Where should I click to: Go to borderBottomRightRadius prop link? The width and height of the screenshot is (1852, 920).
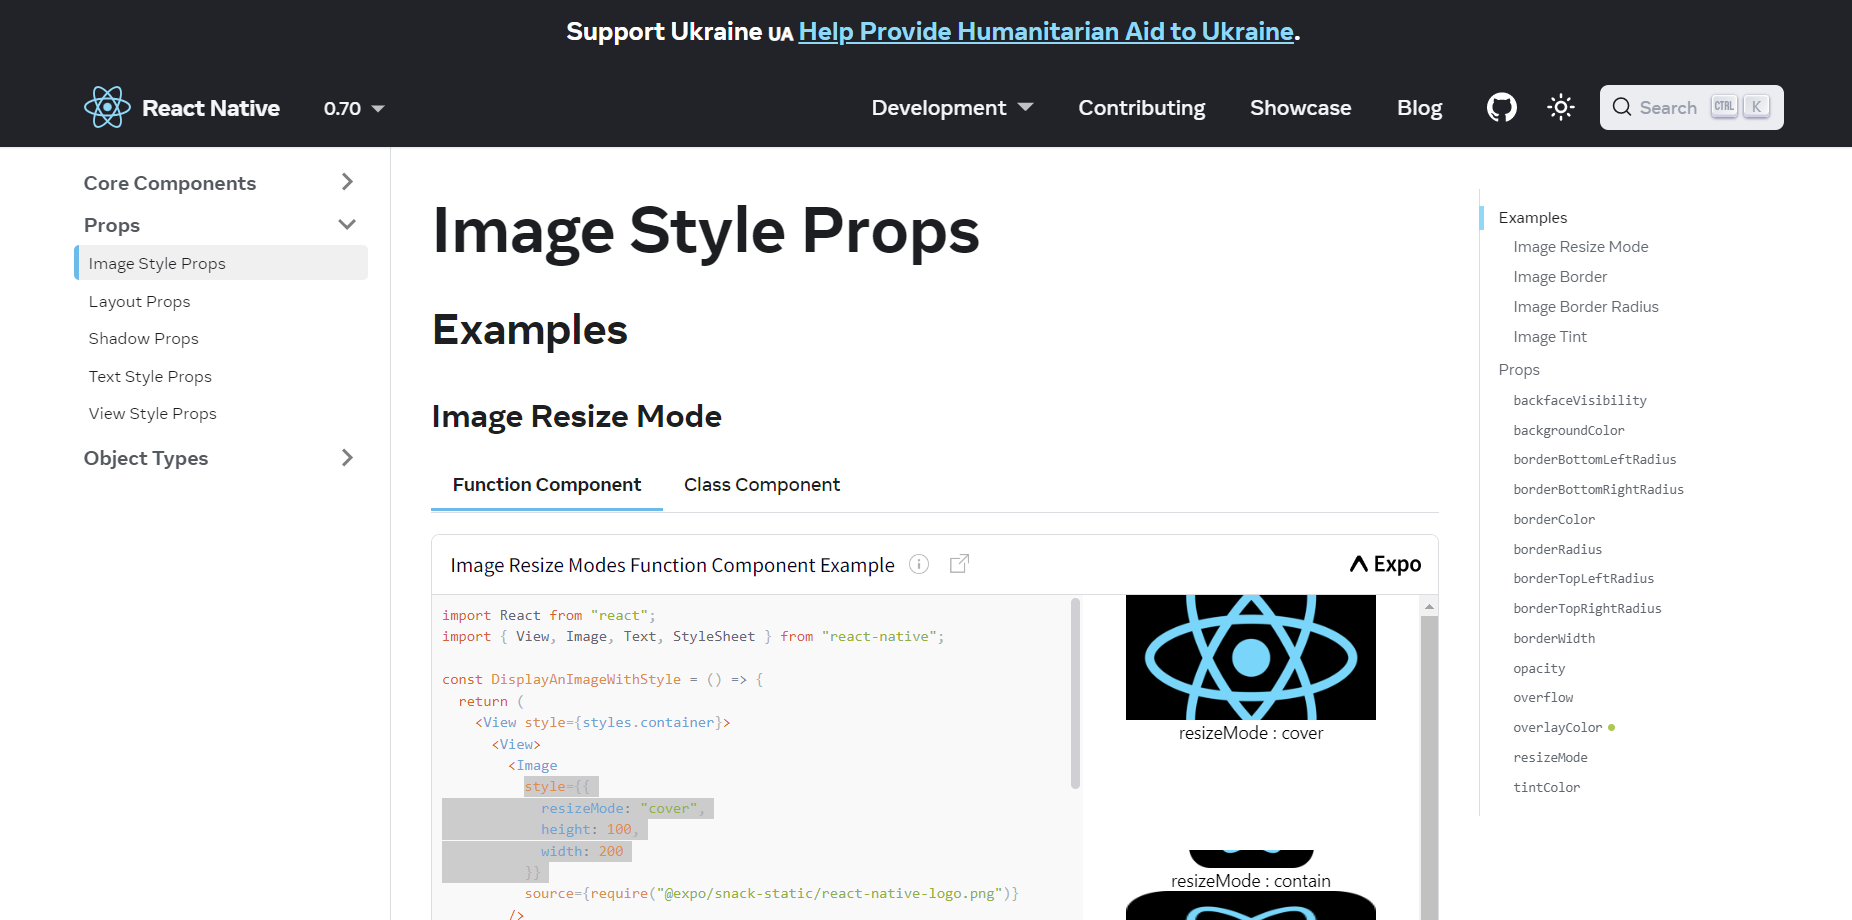click(x=1598, y=489)
